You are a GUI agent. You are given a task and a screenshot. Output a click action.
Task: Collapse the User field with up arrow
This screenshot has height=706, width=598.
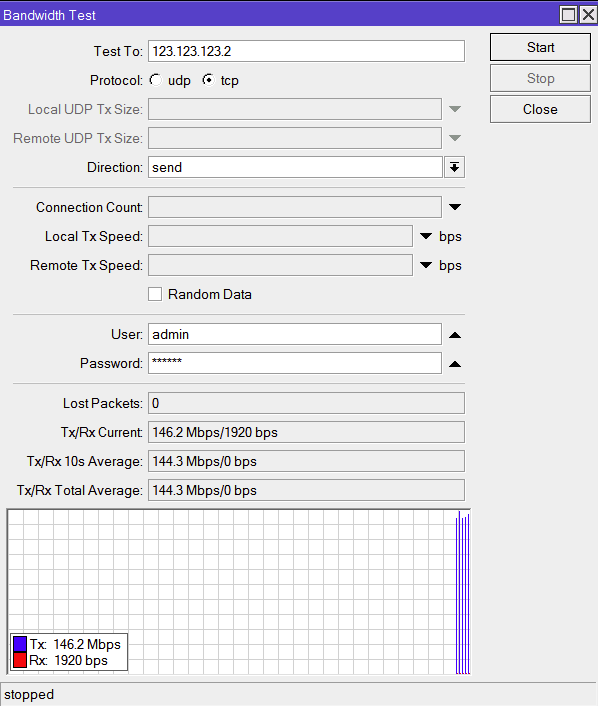[x=455, y=335]
